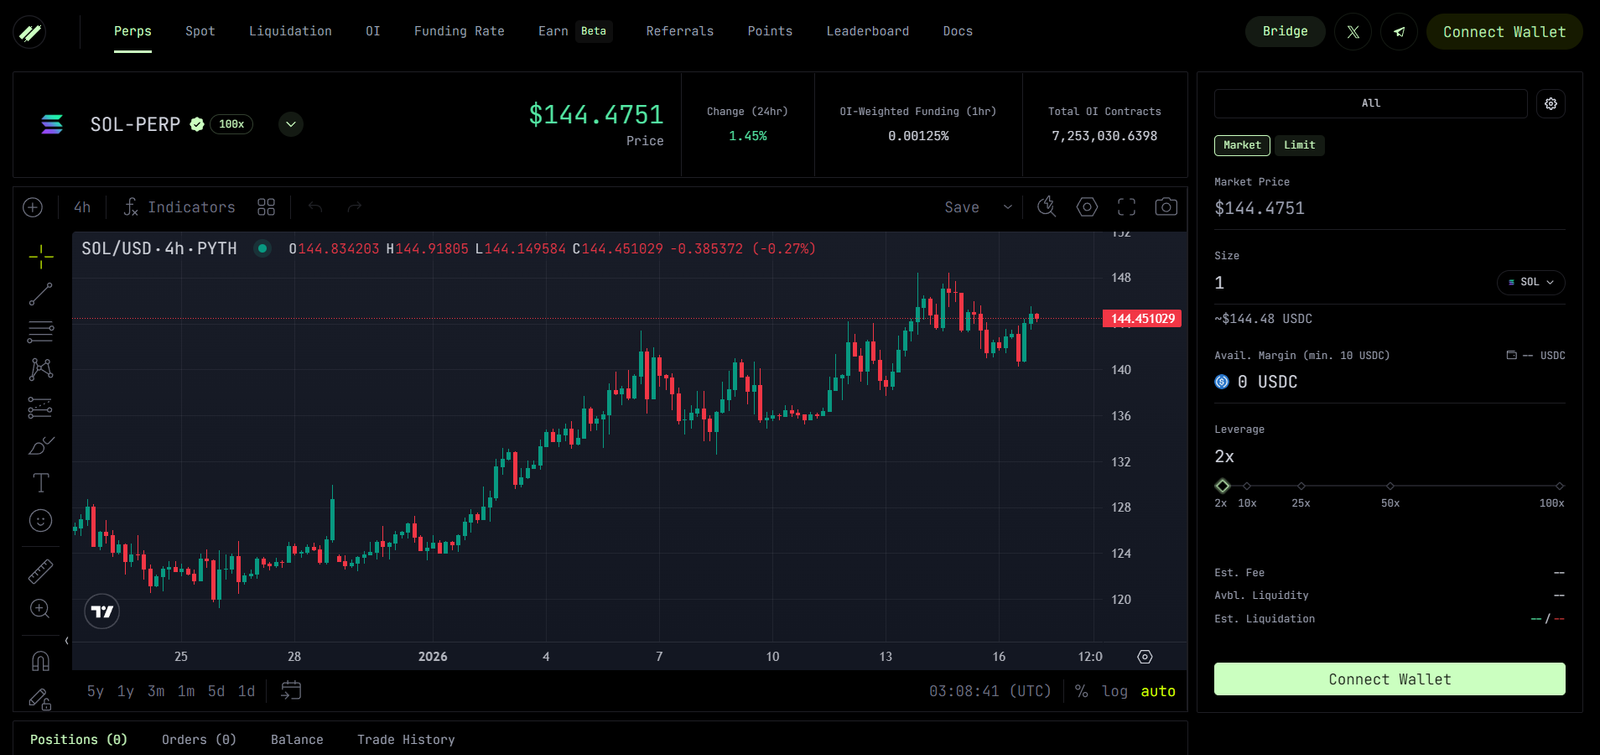Open chart Indicators menu
Image resolution: width=1600 pixels, height=755 pixels.
pos(179,207)
